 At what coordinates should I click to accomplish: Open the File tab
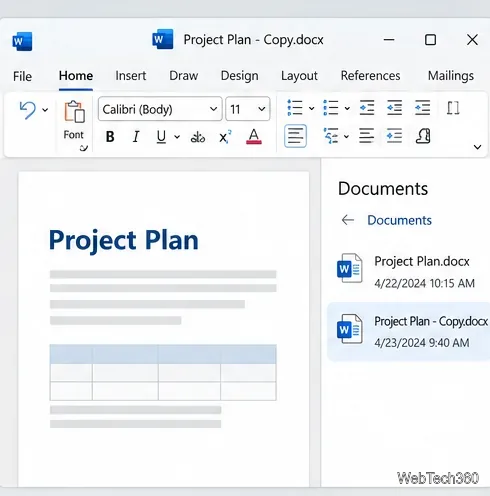(22, 76)
